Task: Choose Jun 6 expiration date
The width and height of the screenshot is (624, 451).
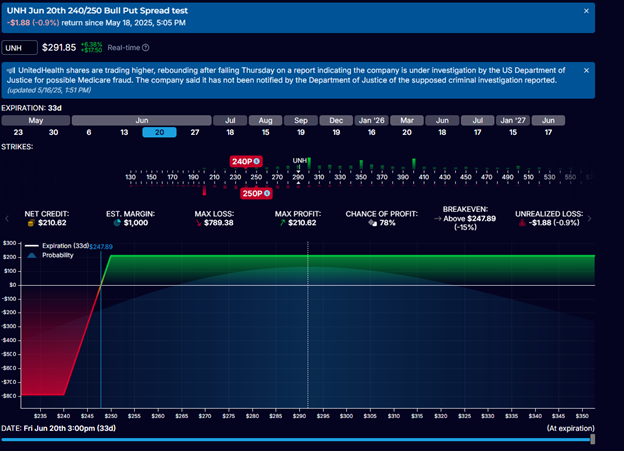Action: coord(89,133)
